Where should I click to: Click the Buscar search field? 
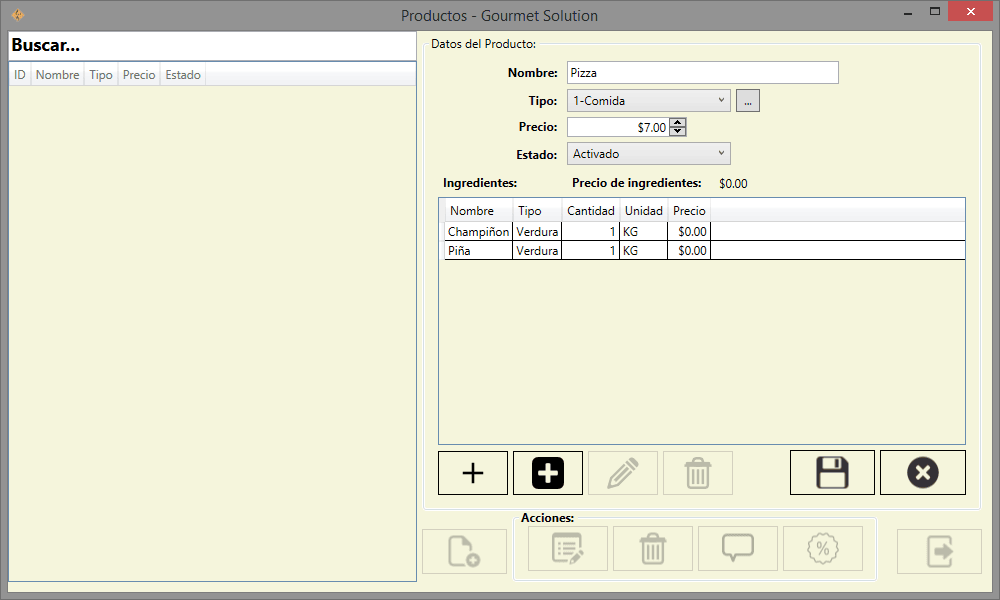pos(212,46)
